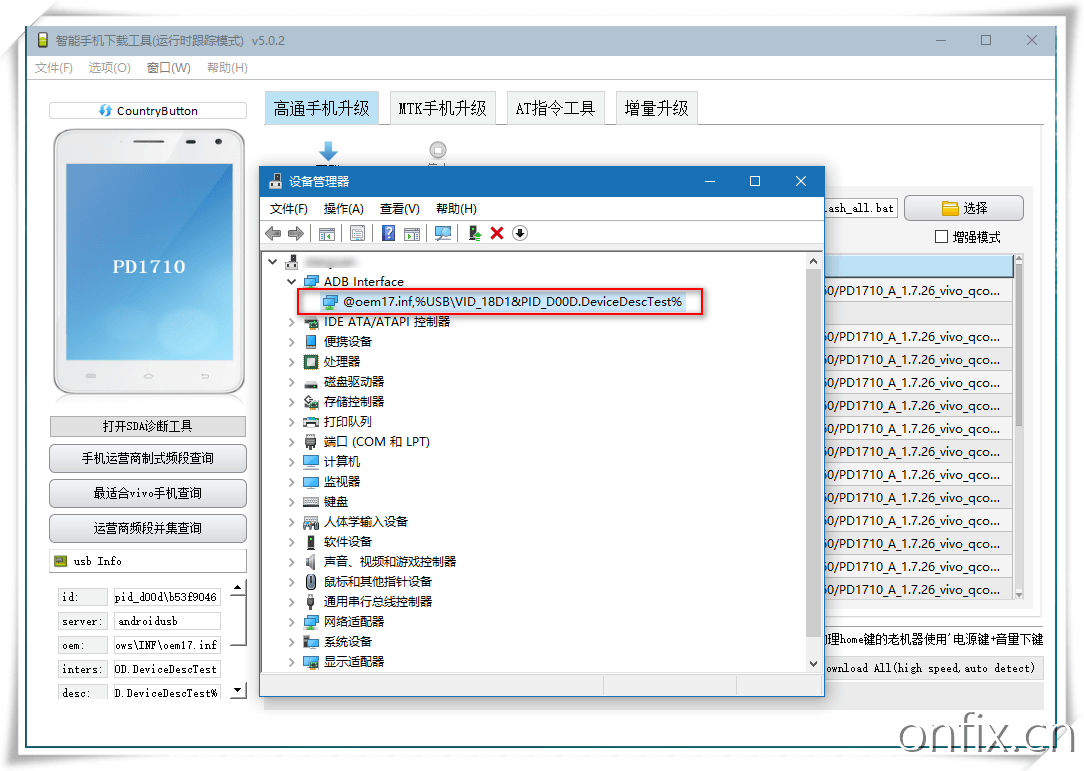Click the blue download arrow icon
Viewport: 1084px width, 771px height.
coord(327,152)
